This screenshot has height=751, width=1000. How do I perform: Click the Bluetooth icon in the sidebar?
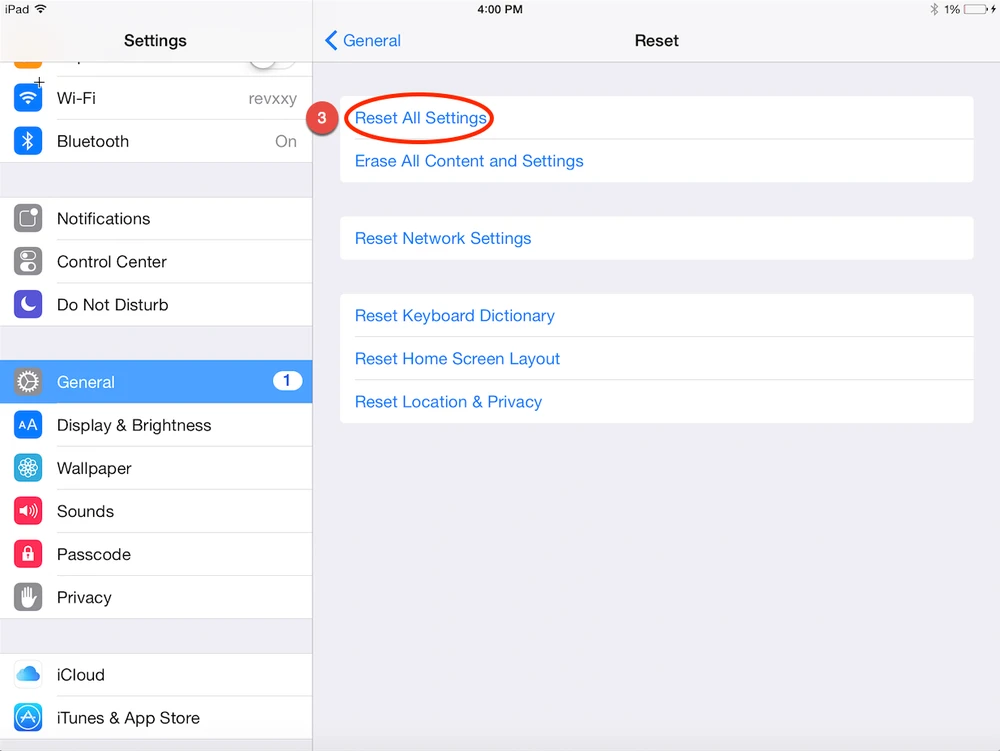click(x=27, y=141)
